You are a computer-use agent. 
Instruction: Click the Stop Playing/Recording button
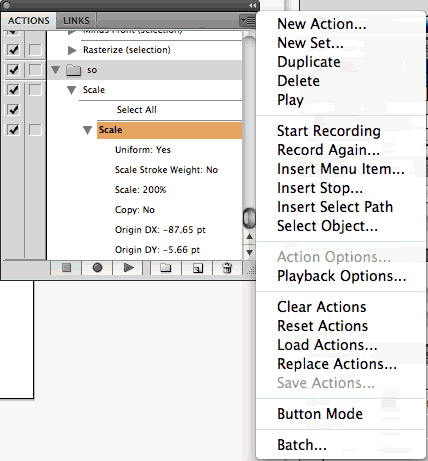(66, 268)
